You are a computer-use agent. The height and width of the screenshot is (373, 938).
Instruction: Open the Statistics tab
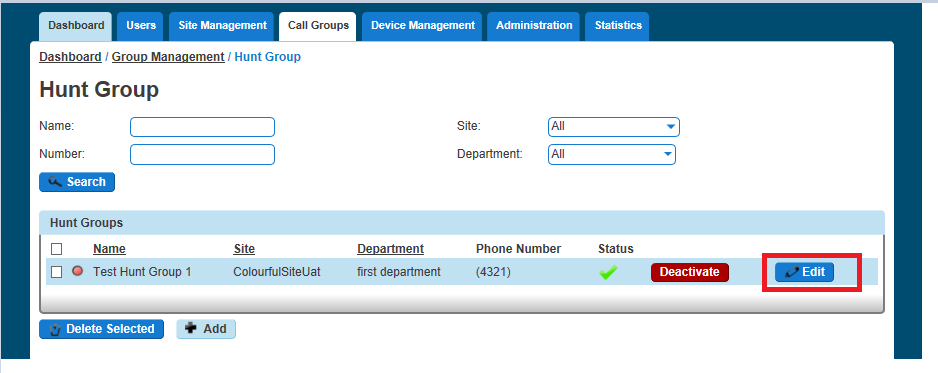(x=617, y=26)
